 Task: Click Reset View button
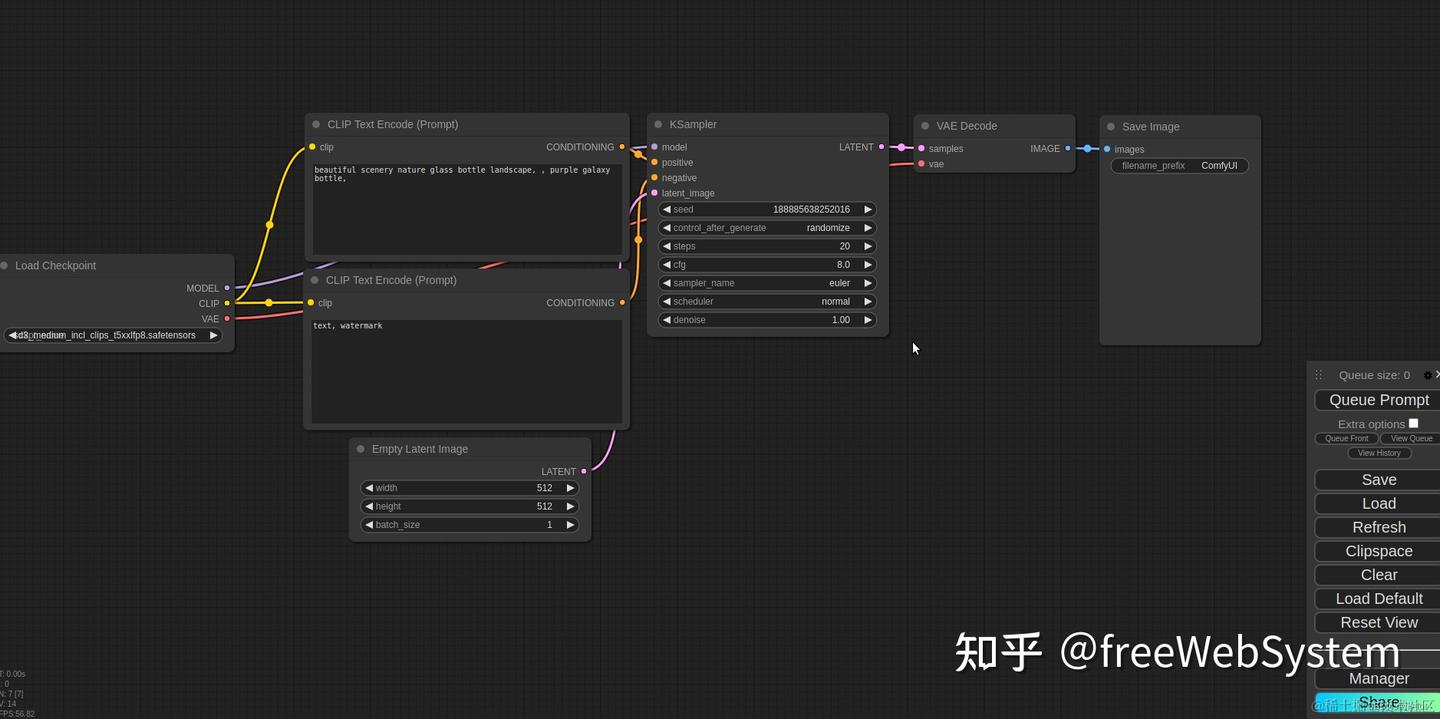pos(1378,622)
